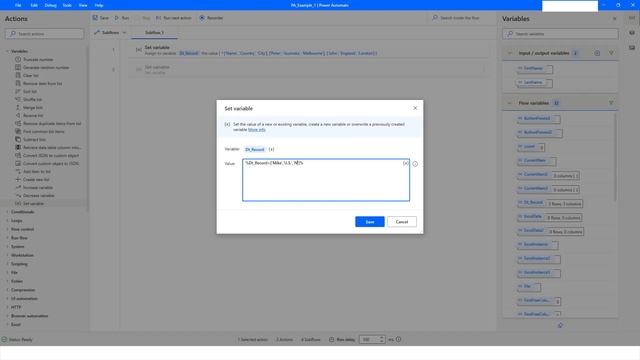Select Merge lists action
This screenshot has width=640, height=360.
coord(33,108)
